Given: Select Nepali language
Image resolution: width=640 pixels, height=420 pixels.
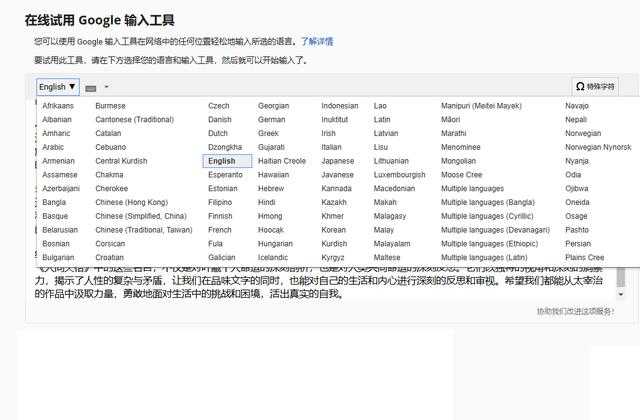Looking at the screenshot, I should [576, 120].
